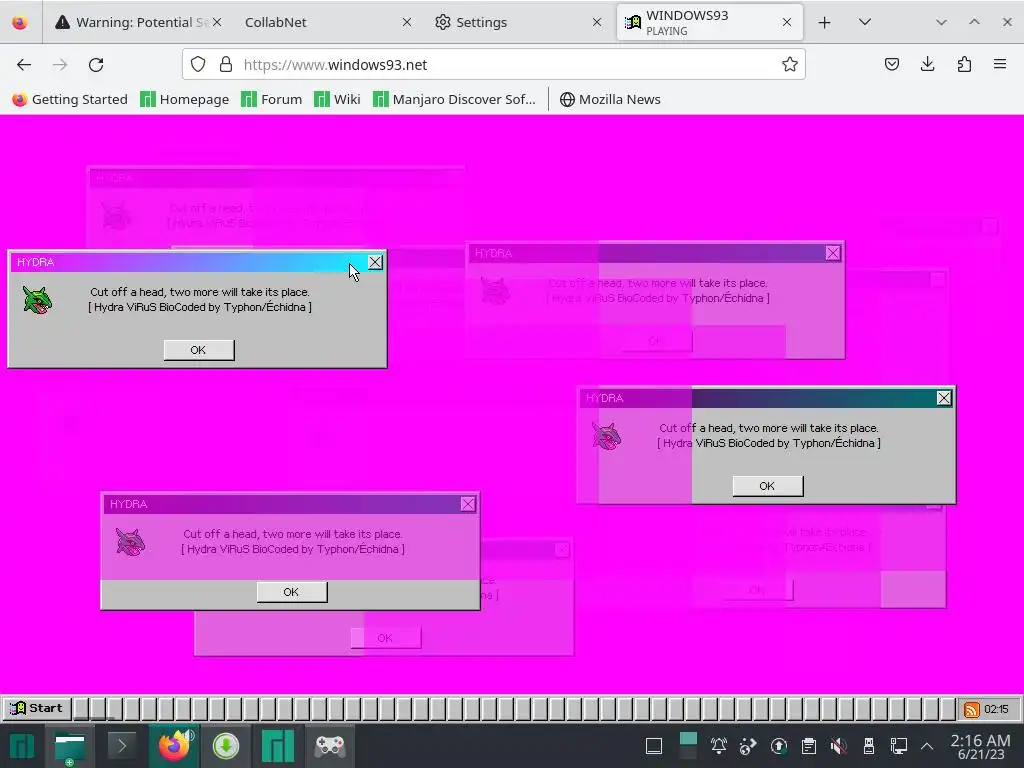Open Manjaro application launcher in panel
This screenshot has width=1024, height=768.
[x=22, y=746]
